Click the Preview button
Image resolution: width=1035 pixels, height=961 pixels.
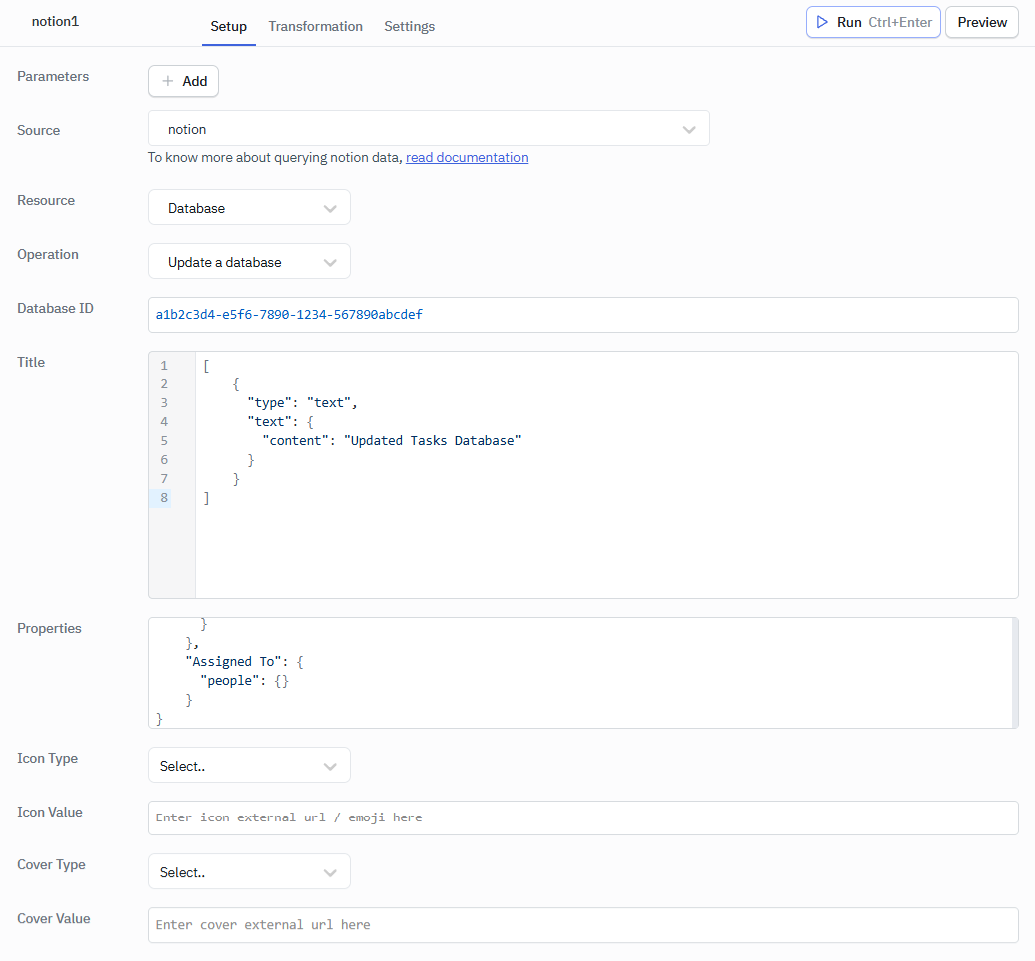[x=981, y=22]
